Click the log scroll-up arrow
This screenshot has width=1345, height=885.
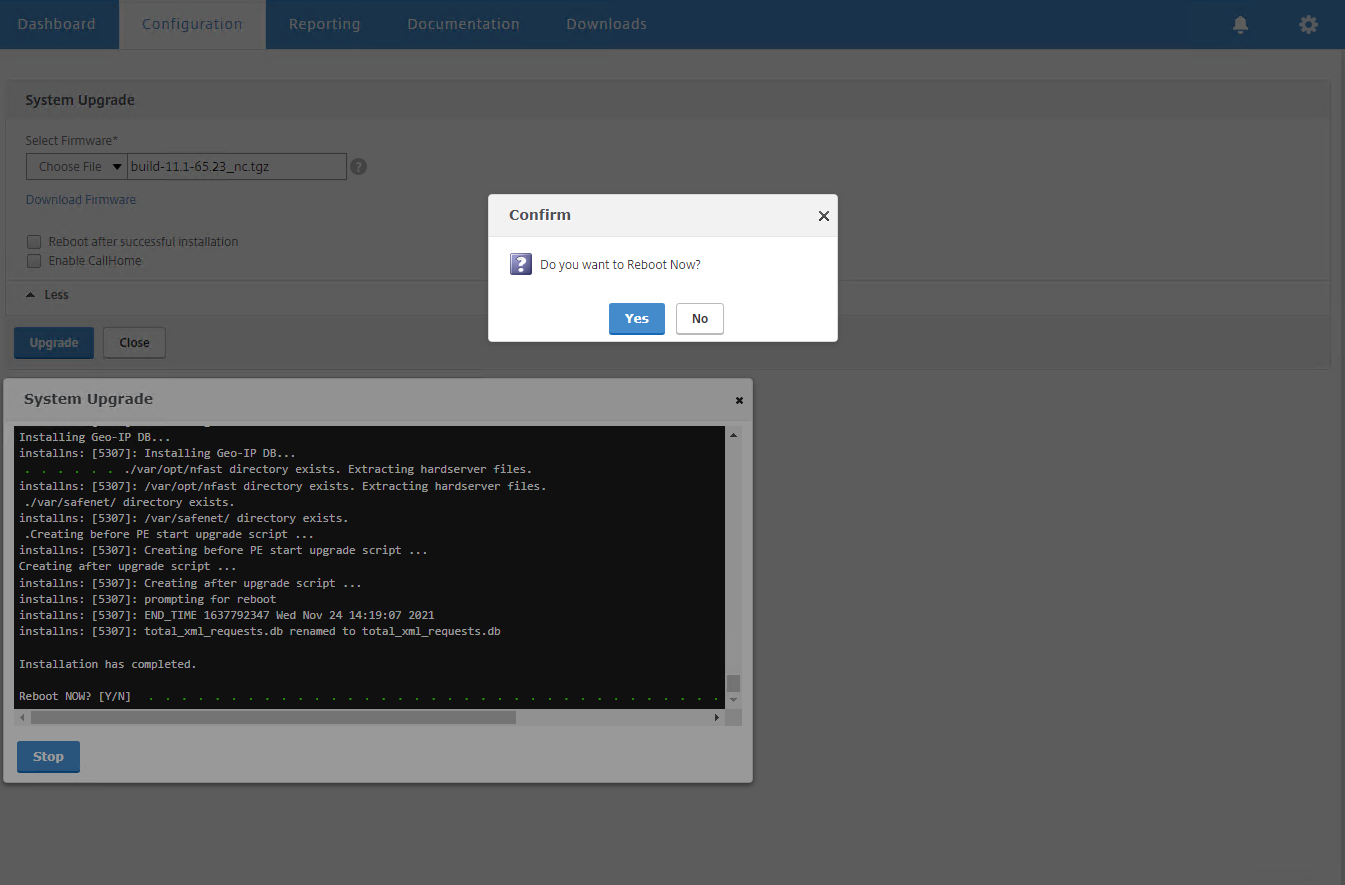(x=733, y=435)
